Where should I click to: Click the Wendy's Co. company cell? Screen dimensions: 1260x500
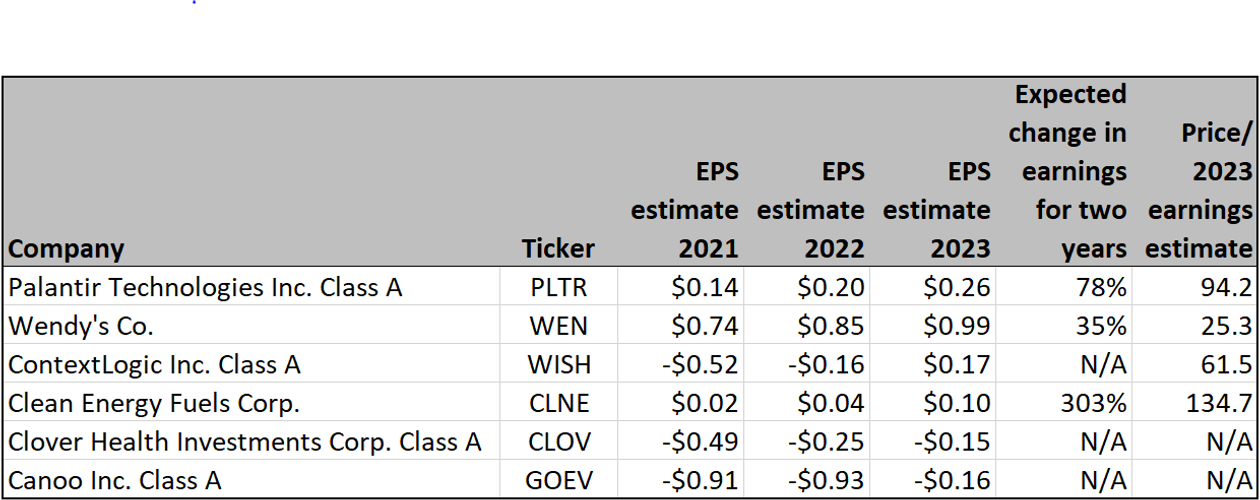click(x=81, y=326)
